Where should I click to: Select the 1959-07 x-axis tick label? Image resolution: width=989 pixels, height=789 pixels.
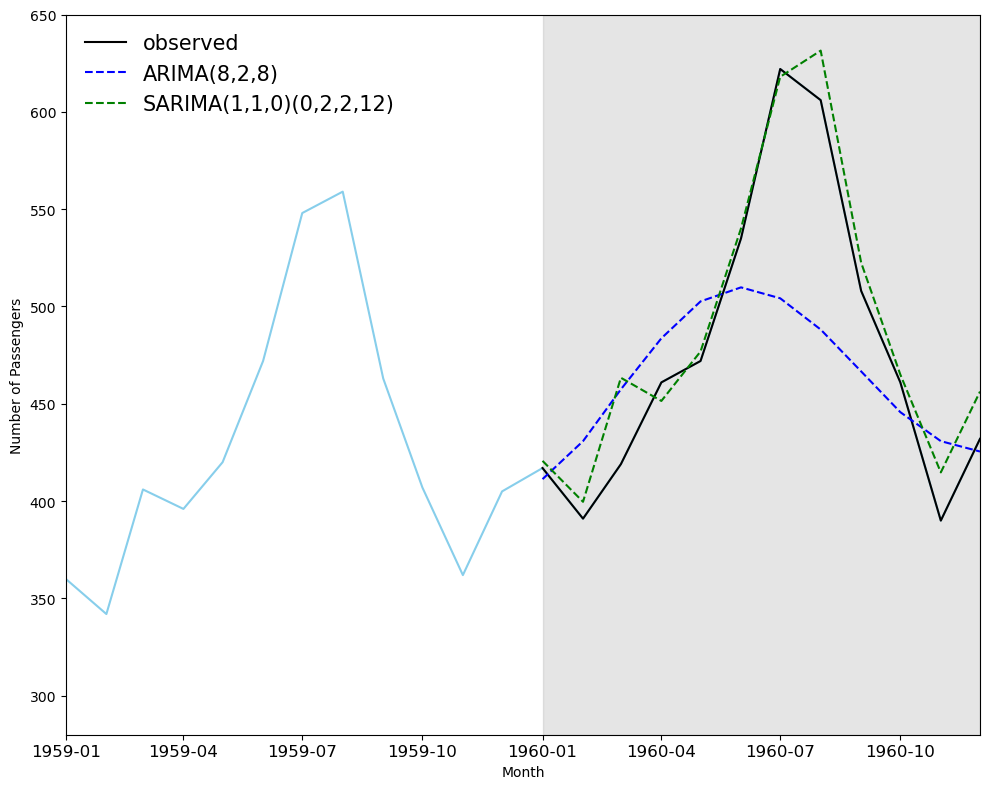pos(302,749)
